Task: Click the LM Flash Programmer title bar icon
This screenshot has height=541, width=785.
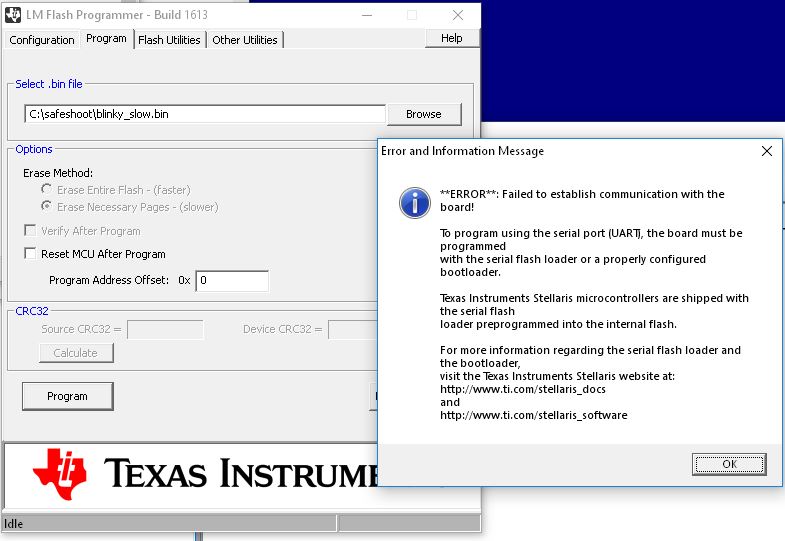Action: [13, 15]
